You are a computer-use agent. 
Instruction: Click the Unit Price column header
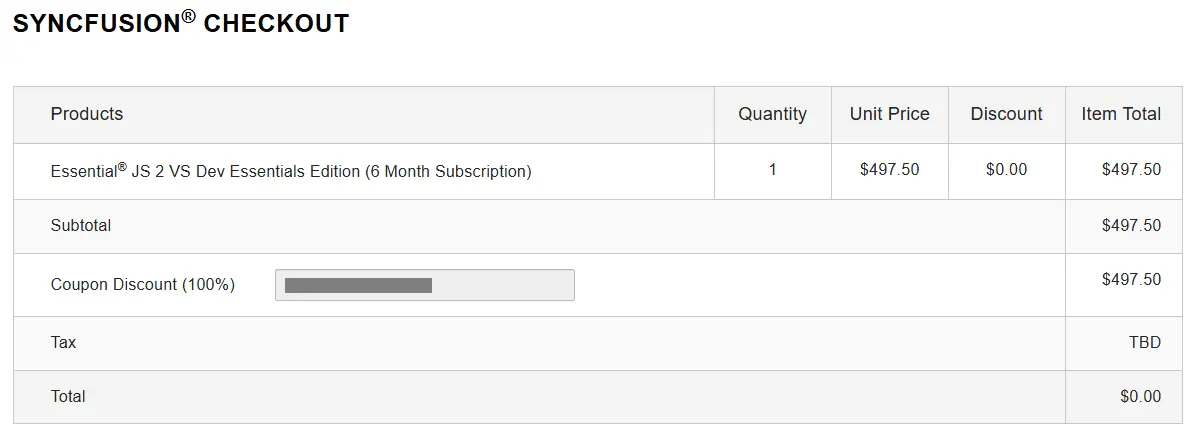coord(889,114)
